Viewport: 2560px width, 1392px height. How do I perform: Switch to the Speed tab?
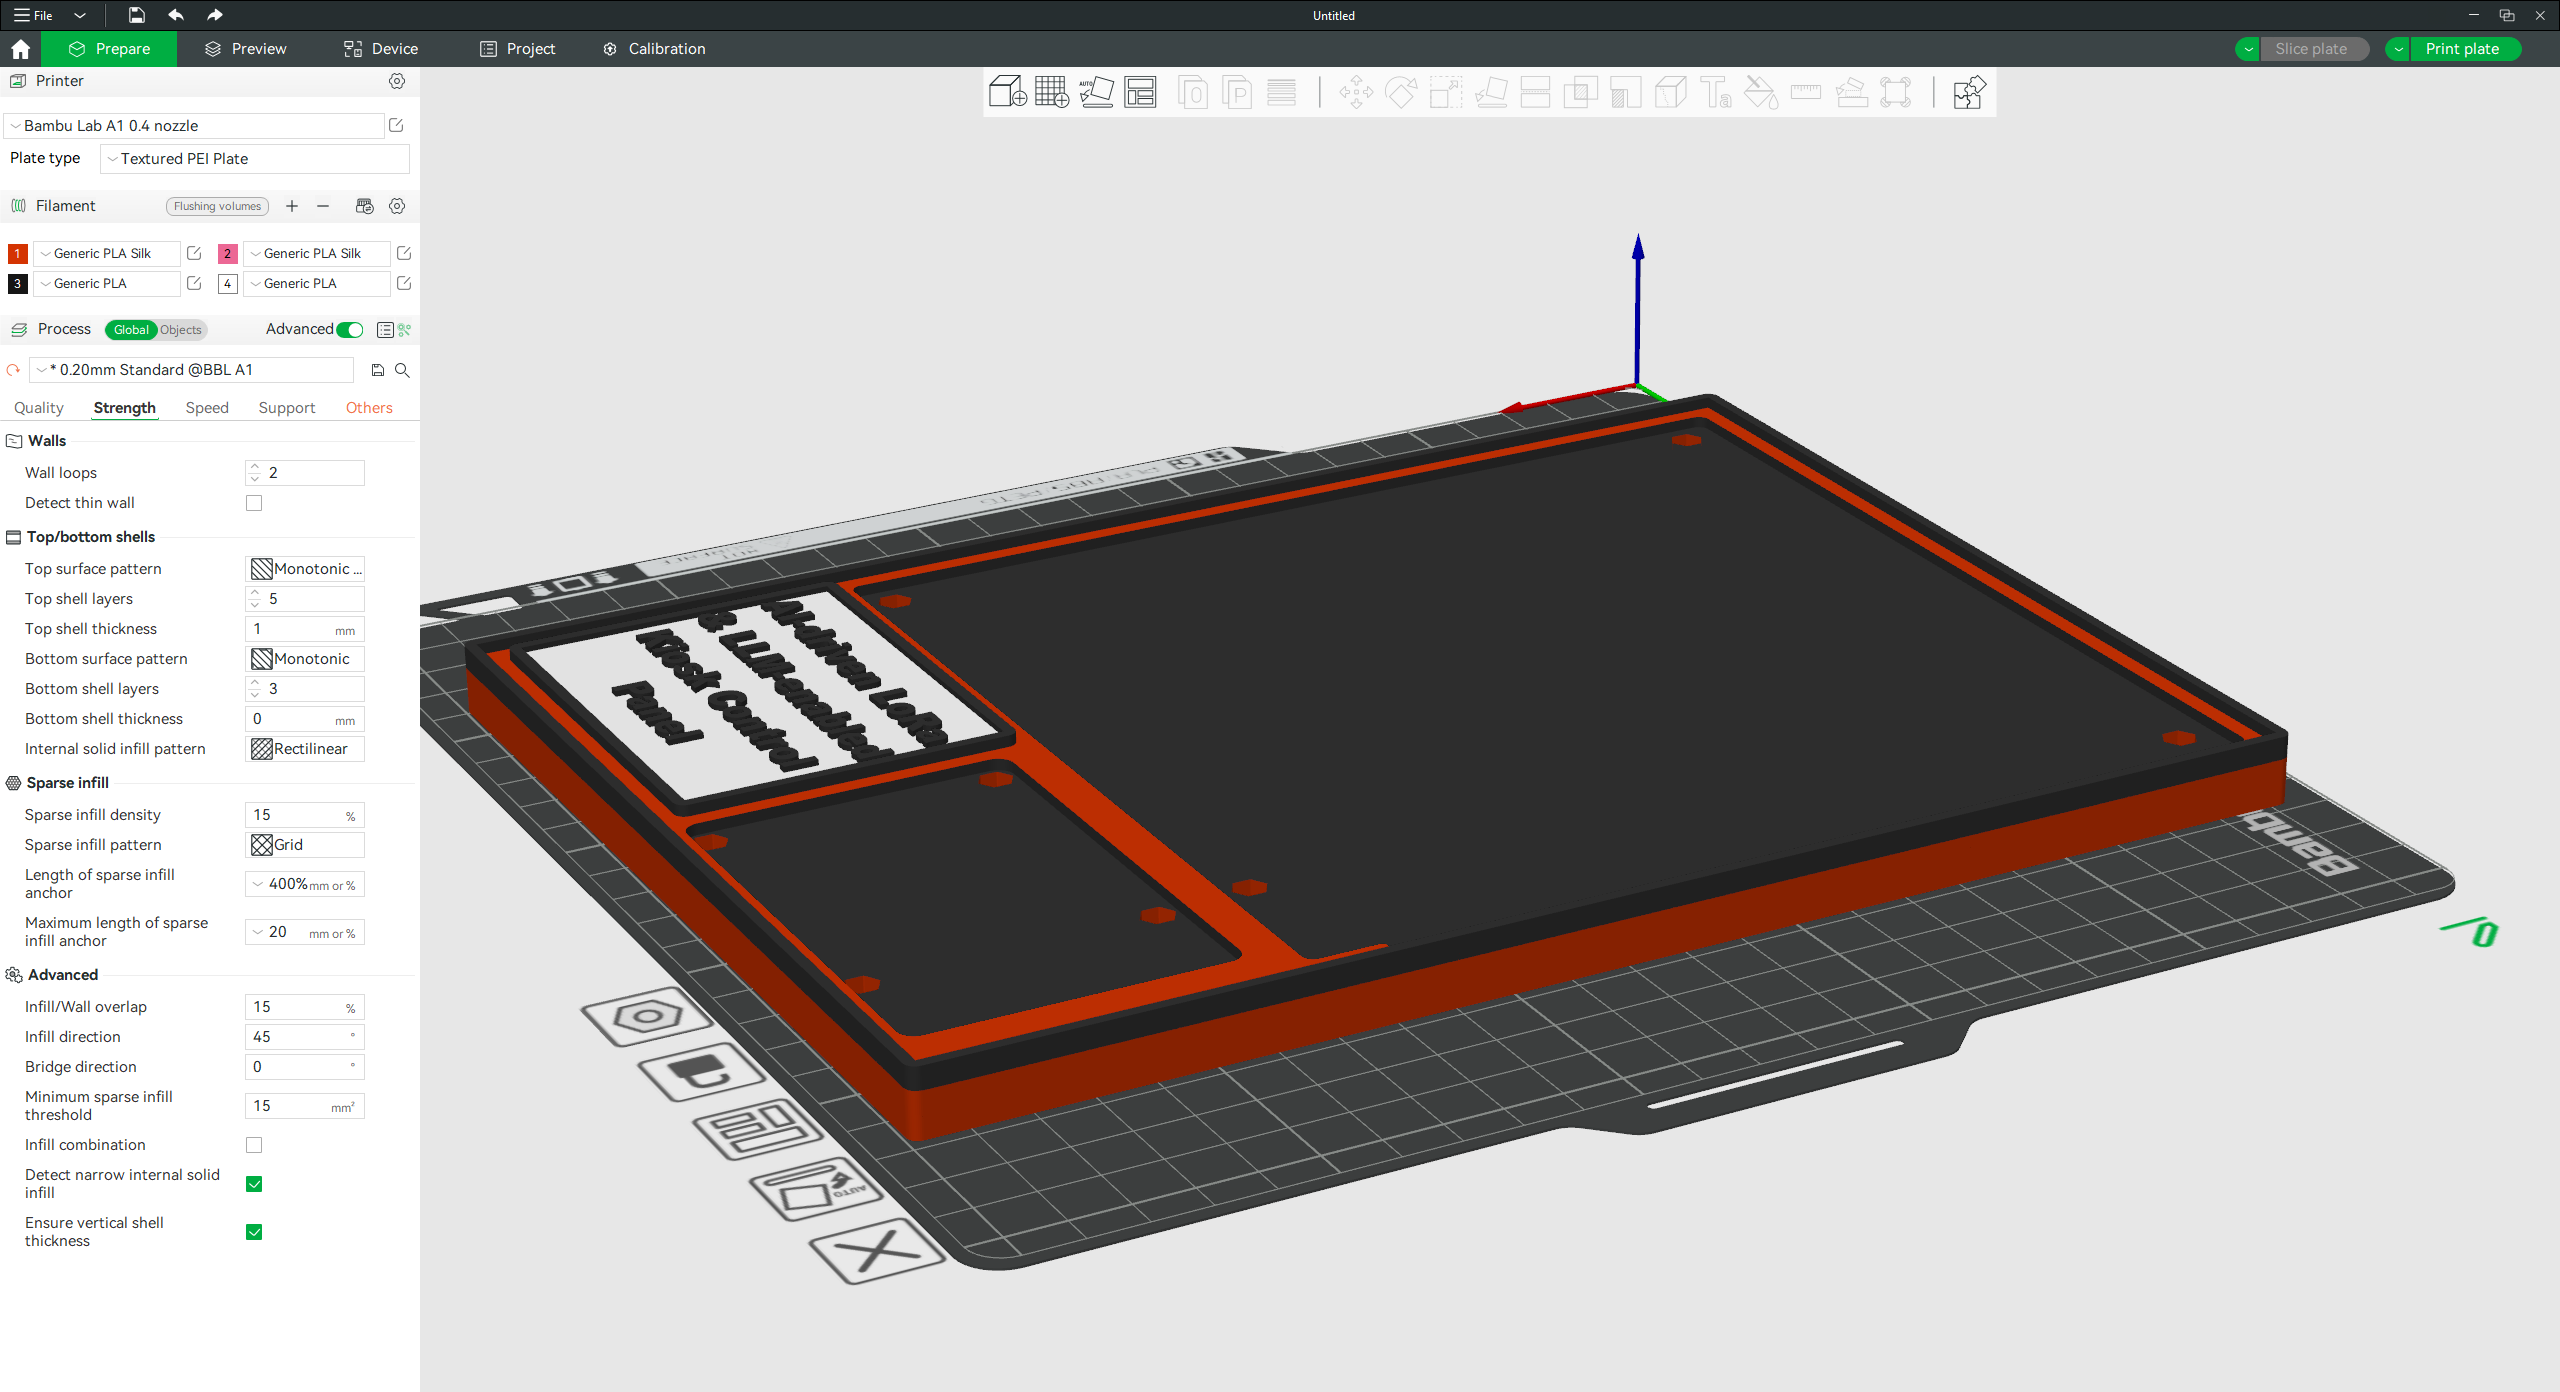point(207,408)
